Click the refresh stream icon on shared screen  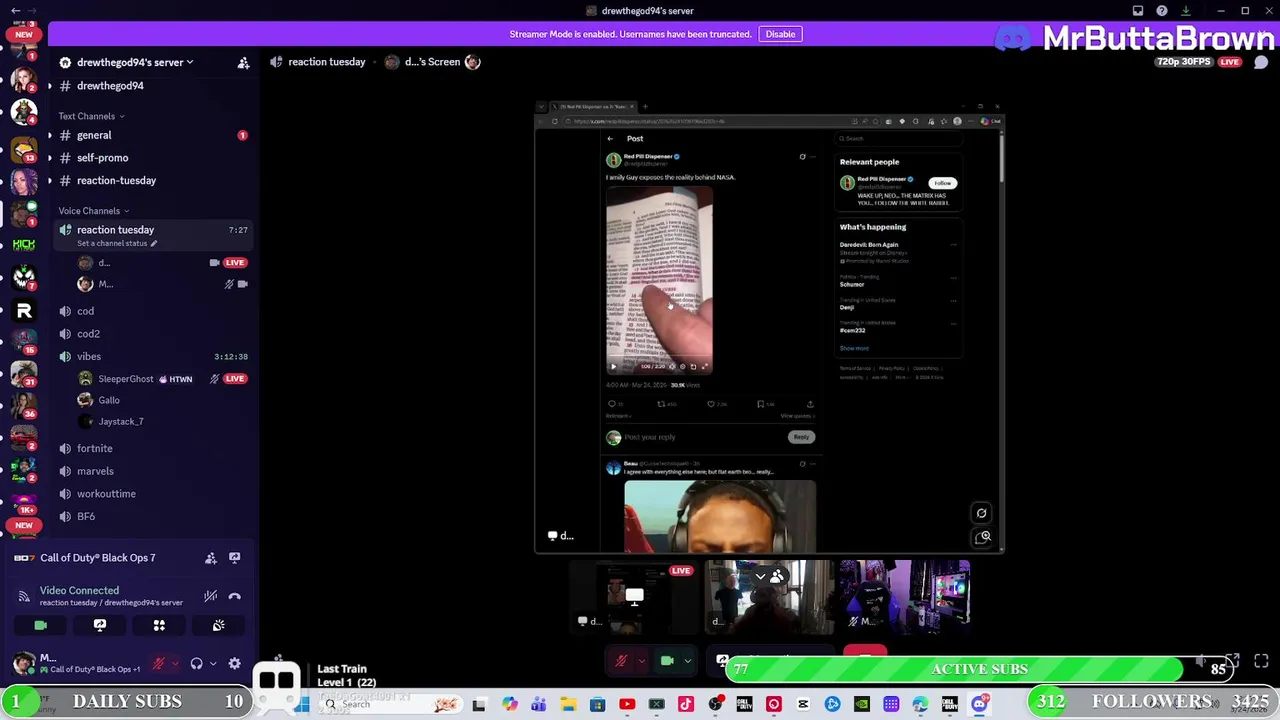[981, 514]
